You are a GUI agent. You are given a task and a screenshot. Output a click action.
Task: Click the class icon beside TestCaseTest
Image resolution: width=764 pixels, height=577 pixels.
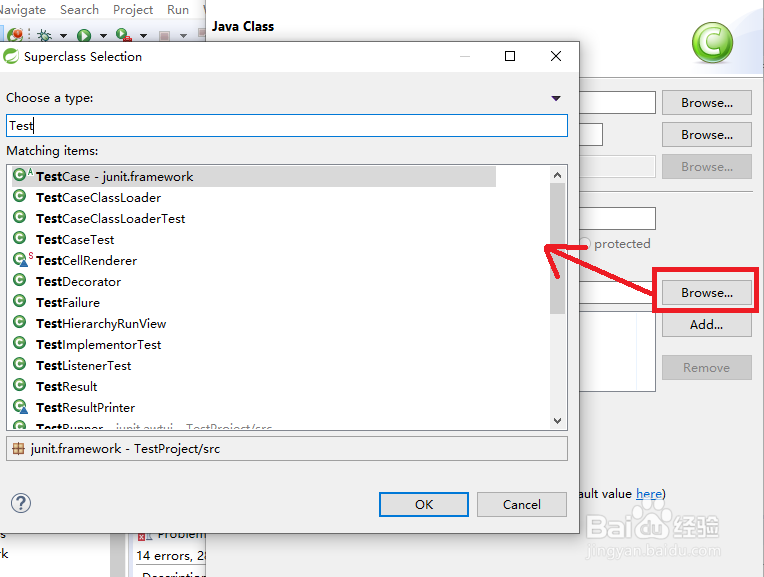19,238
